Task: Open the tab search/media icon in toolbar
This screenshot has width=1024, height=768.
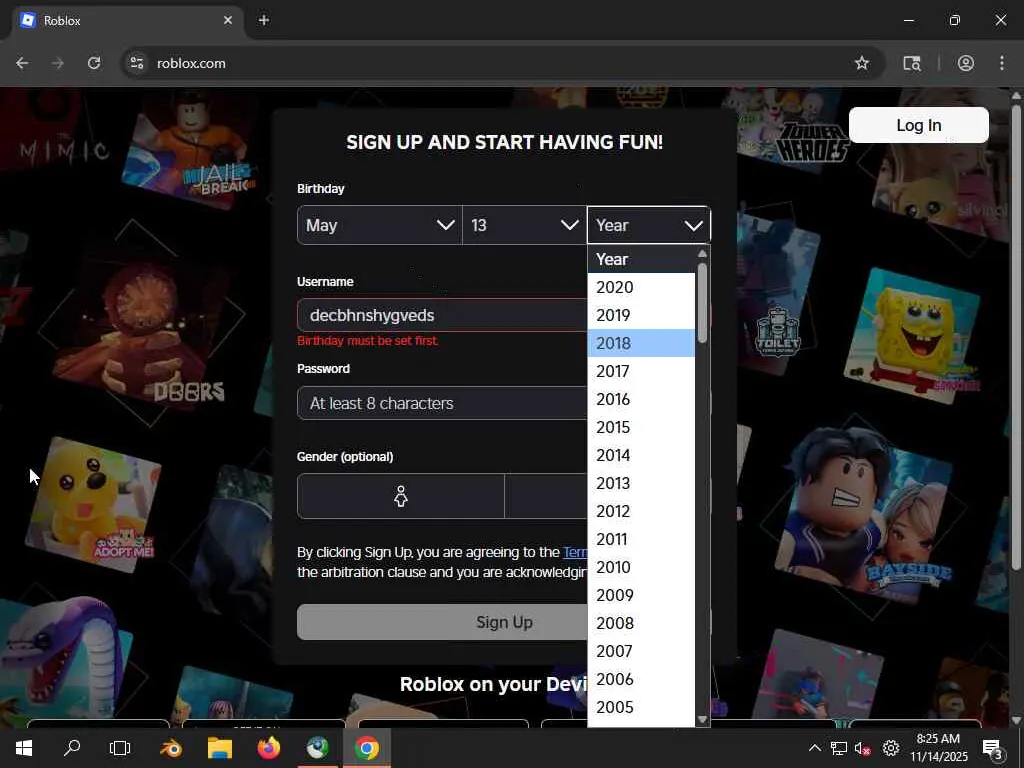Action: [x=912, y=63]
